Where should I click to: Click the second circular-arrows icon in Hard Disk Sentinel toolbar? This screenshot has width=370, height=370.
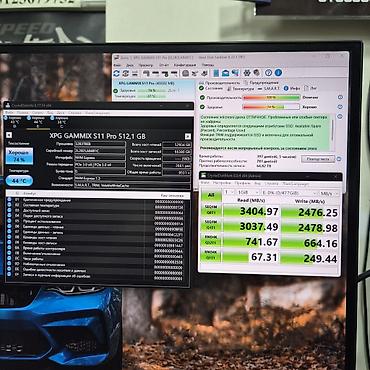pos(126,73)
